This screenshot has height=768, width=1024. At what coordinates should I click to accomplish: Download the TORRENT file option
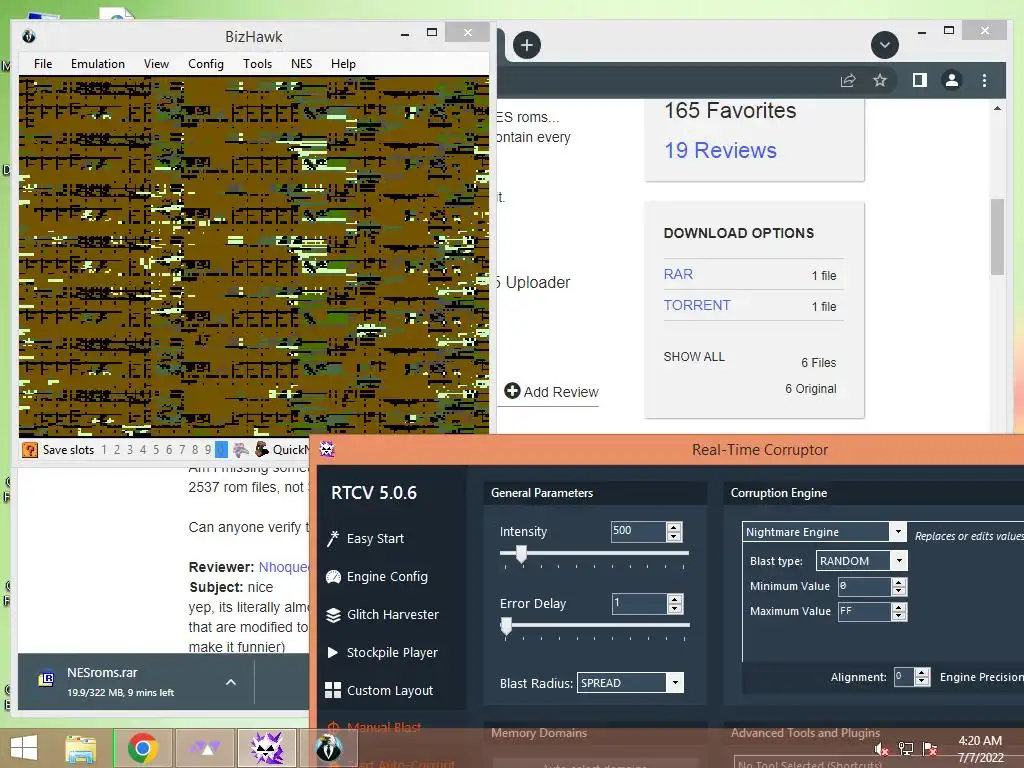point(697,305)
